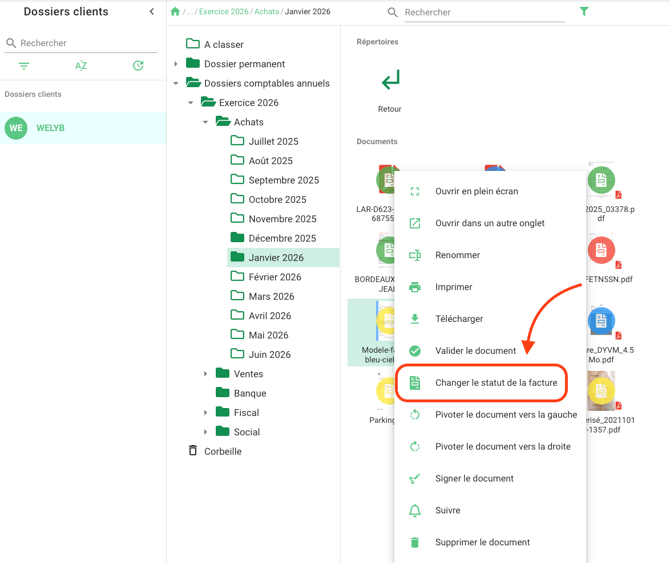Viewport: 670px width, 563px height.
Task: Click Achats in the breadcrumb path
Action: pos(266,12)
